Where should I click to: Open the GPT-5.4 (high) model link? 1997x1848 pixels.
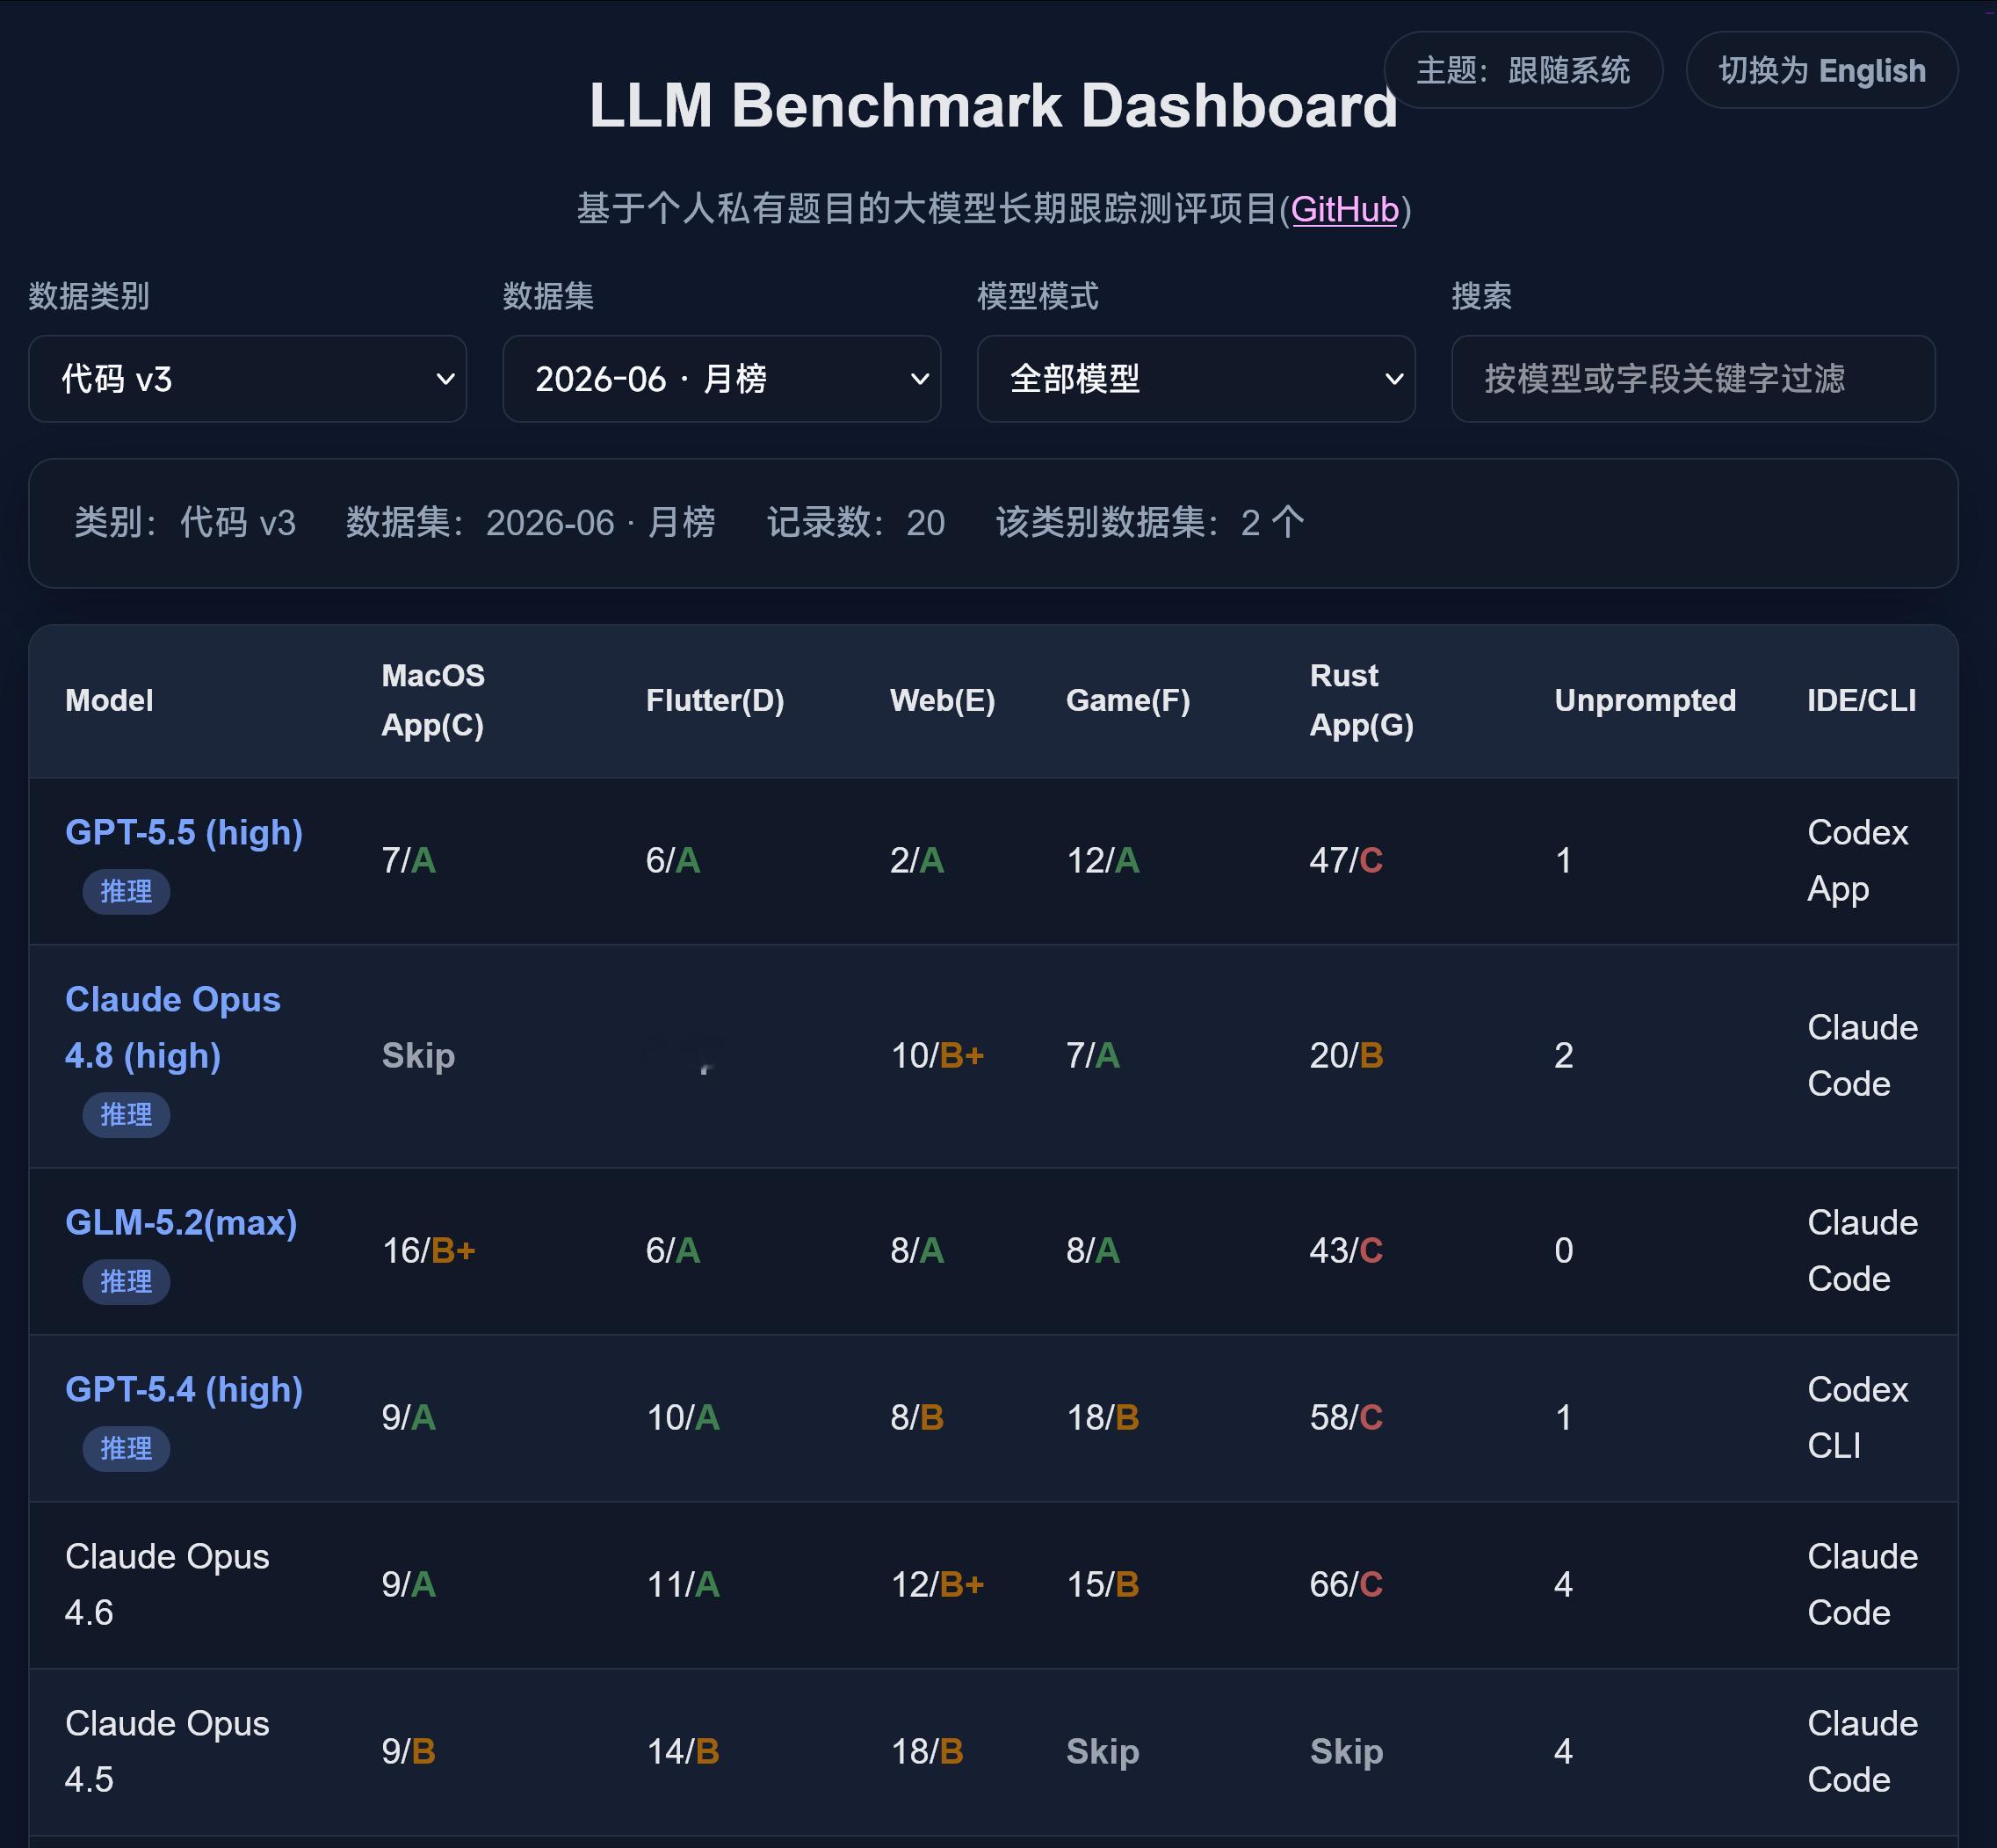pyautogui.click(x=184, y=1390)
